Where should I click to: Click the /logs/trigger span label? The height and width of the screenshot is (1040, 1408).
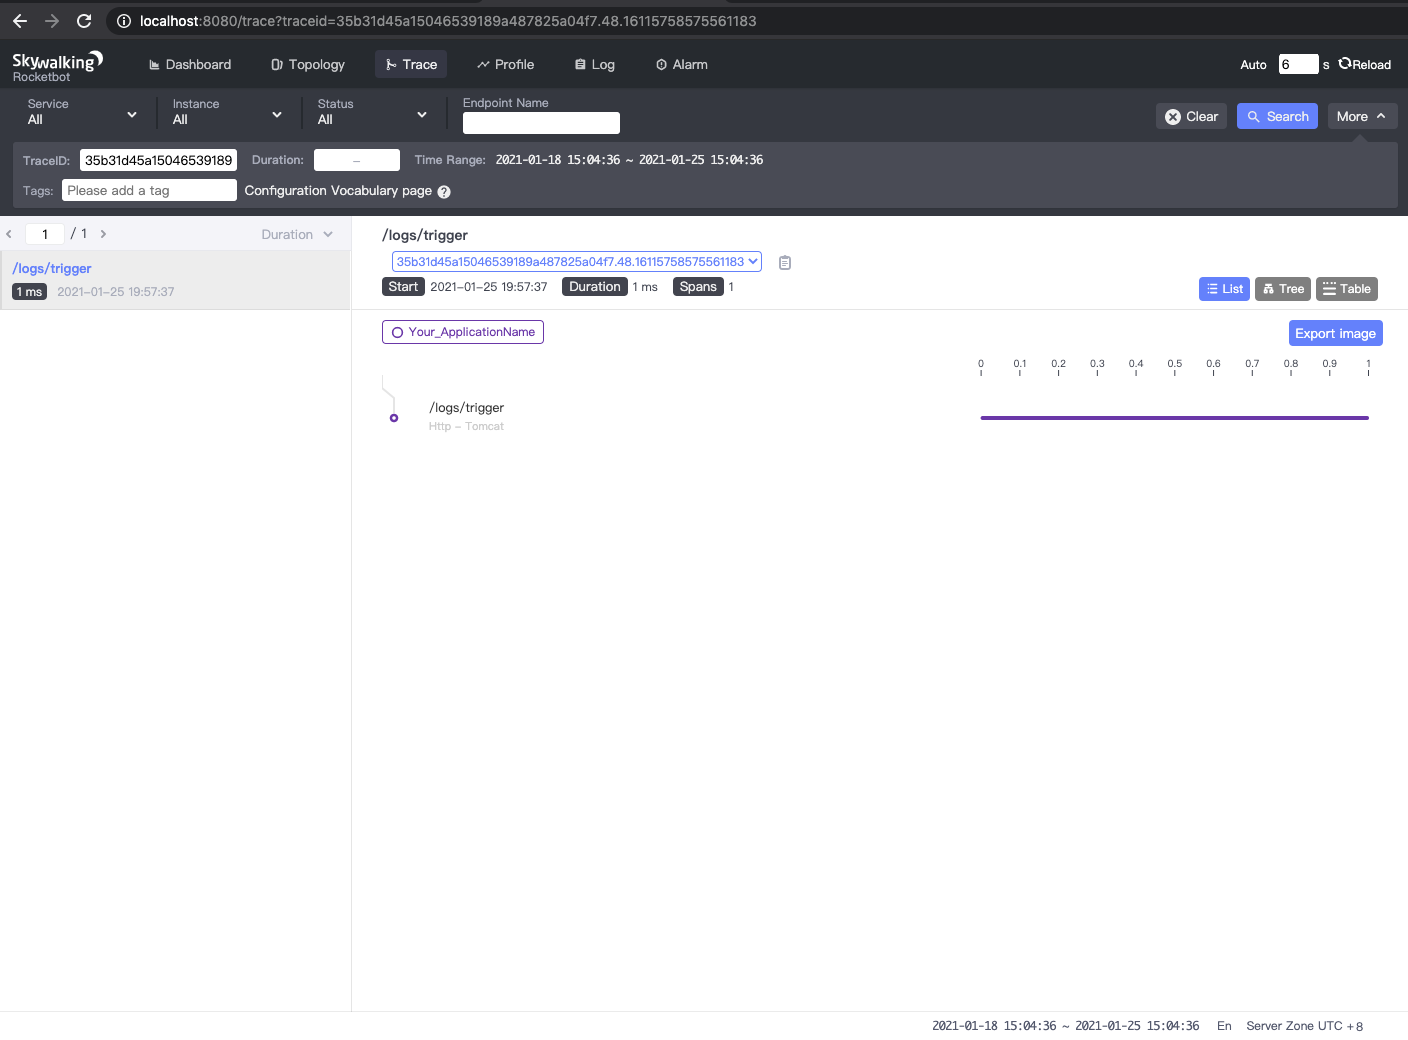point(466,408)
